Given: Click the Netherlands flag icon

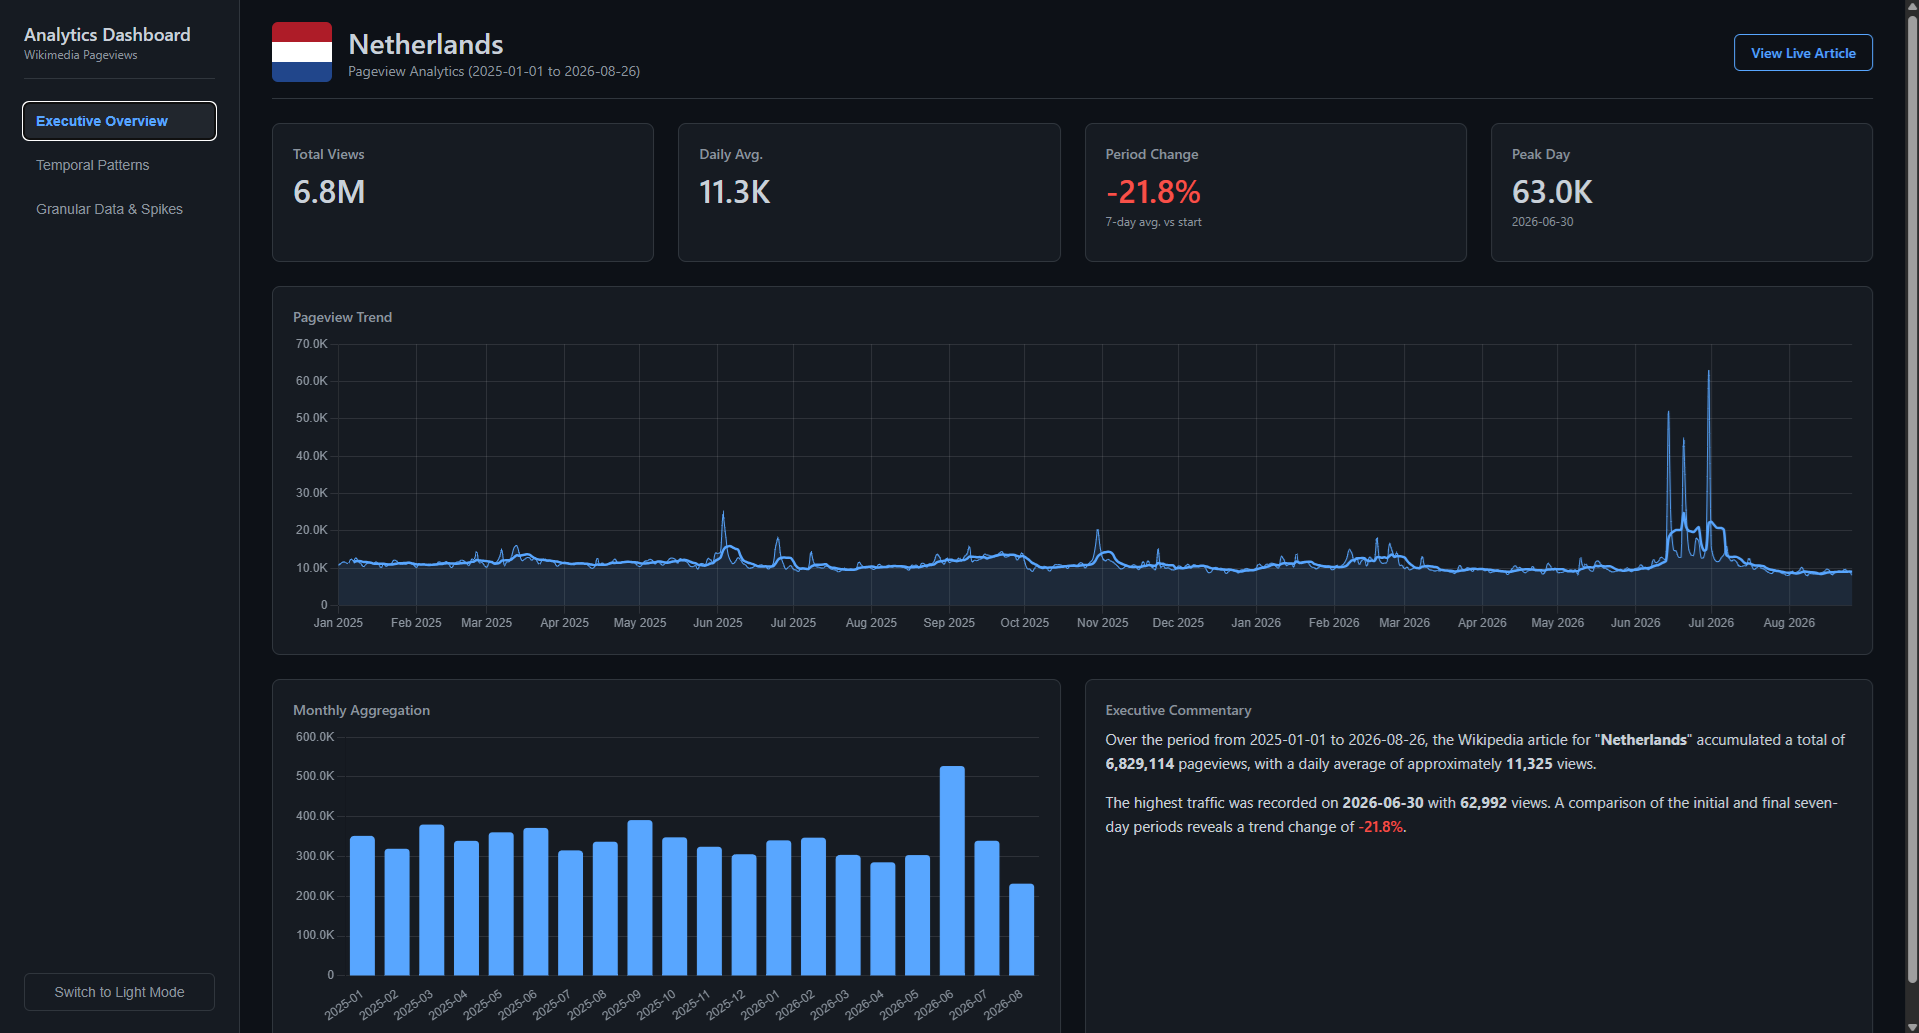Looking at the screenshot, I should pos(302,52).
